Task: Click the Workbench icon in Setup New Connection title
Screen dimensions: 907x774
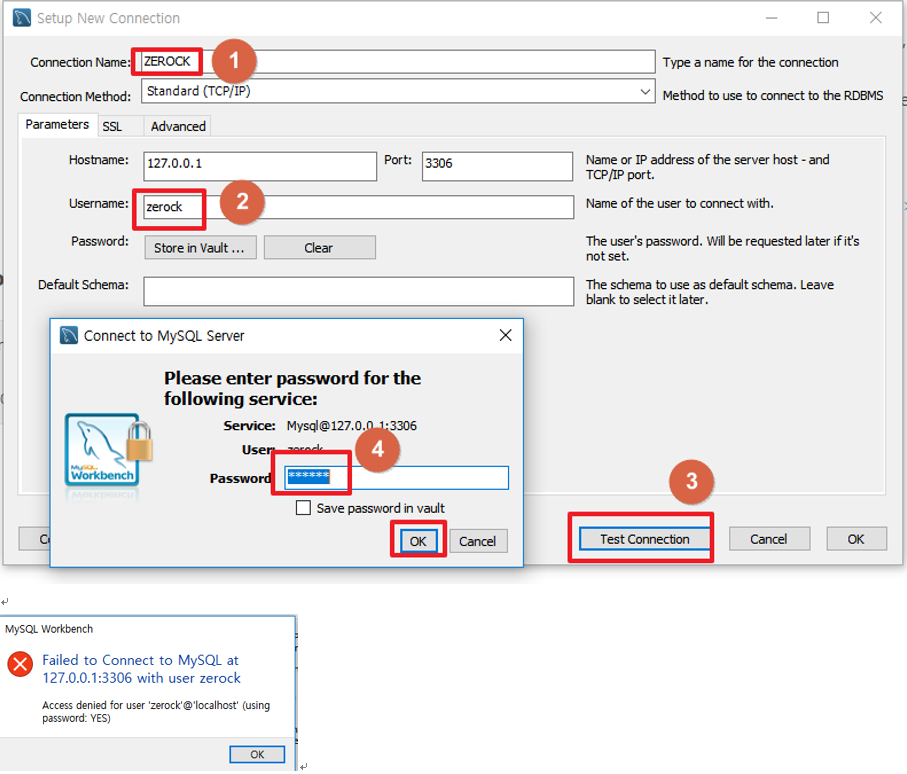Action: (21, 18)
